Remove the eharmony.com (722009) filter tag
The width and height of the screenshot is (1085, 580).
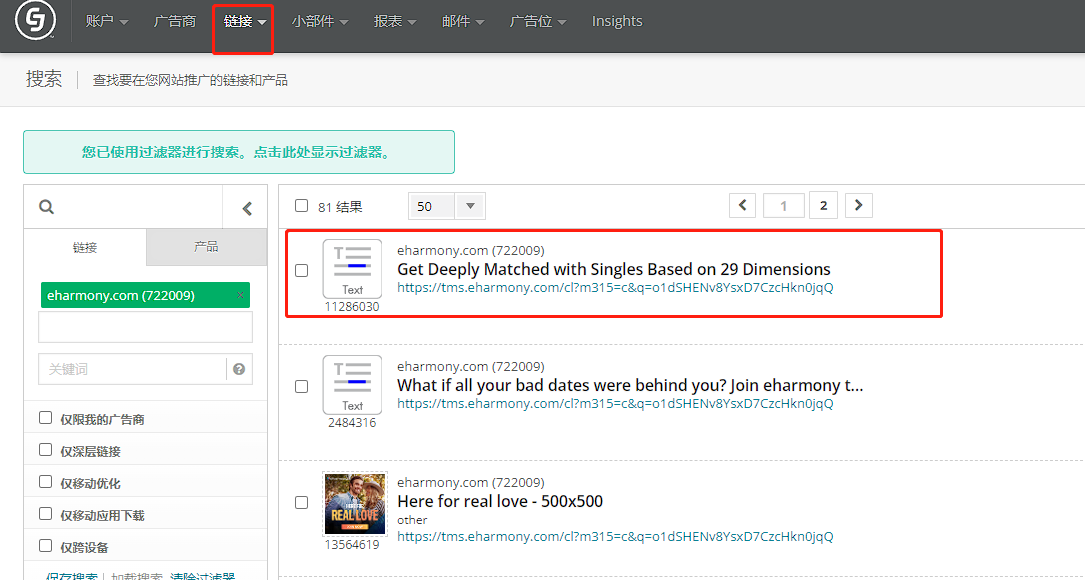point(240,296)
